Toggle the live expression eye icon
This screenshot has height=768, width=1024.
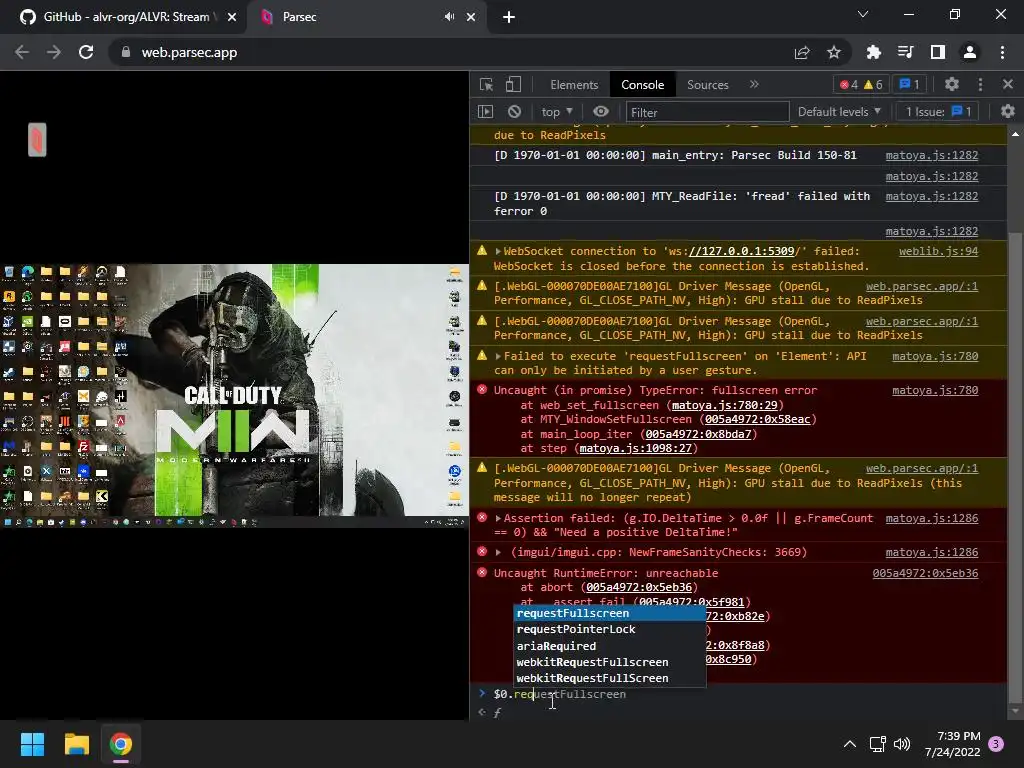[x=601, y=112]
